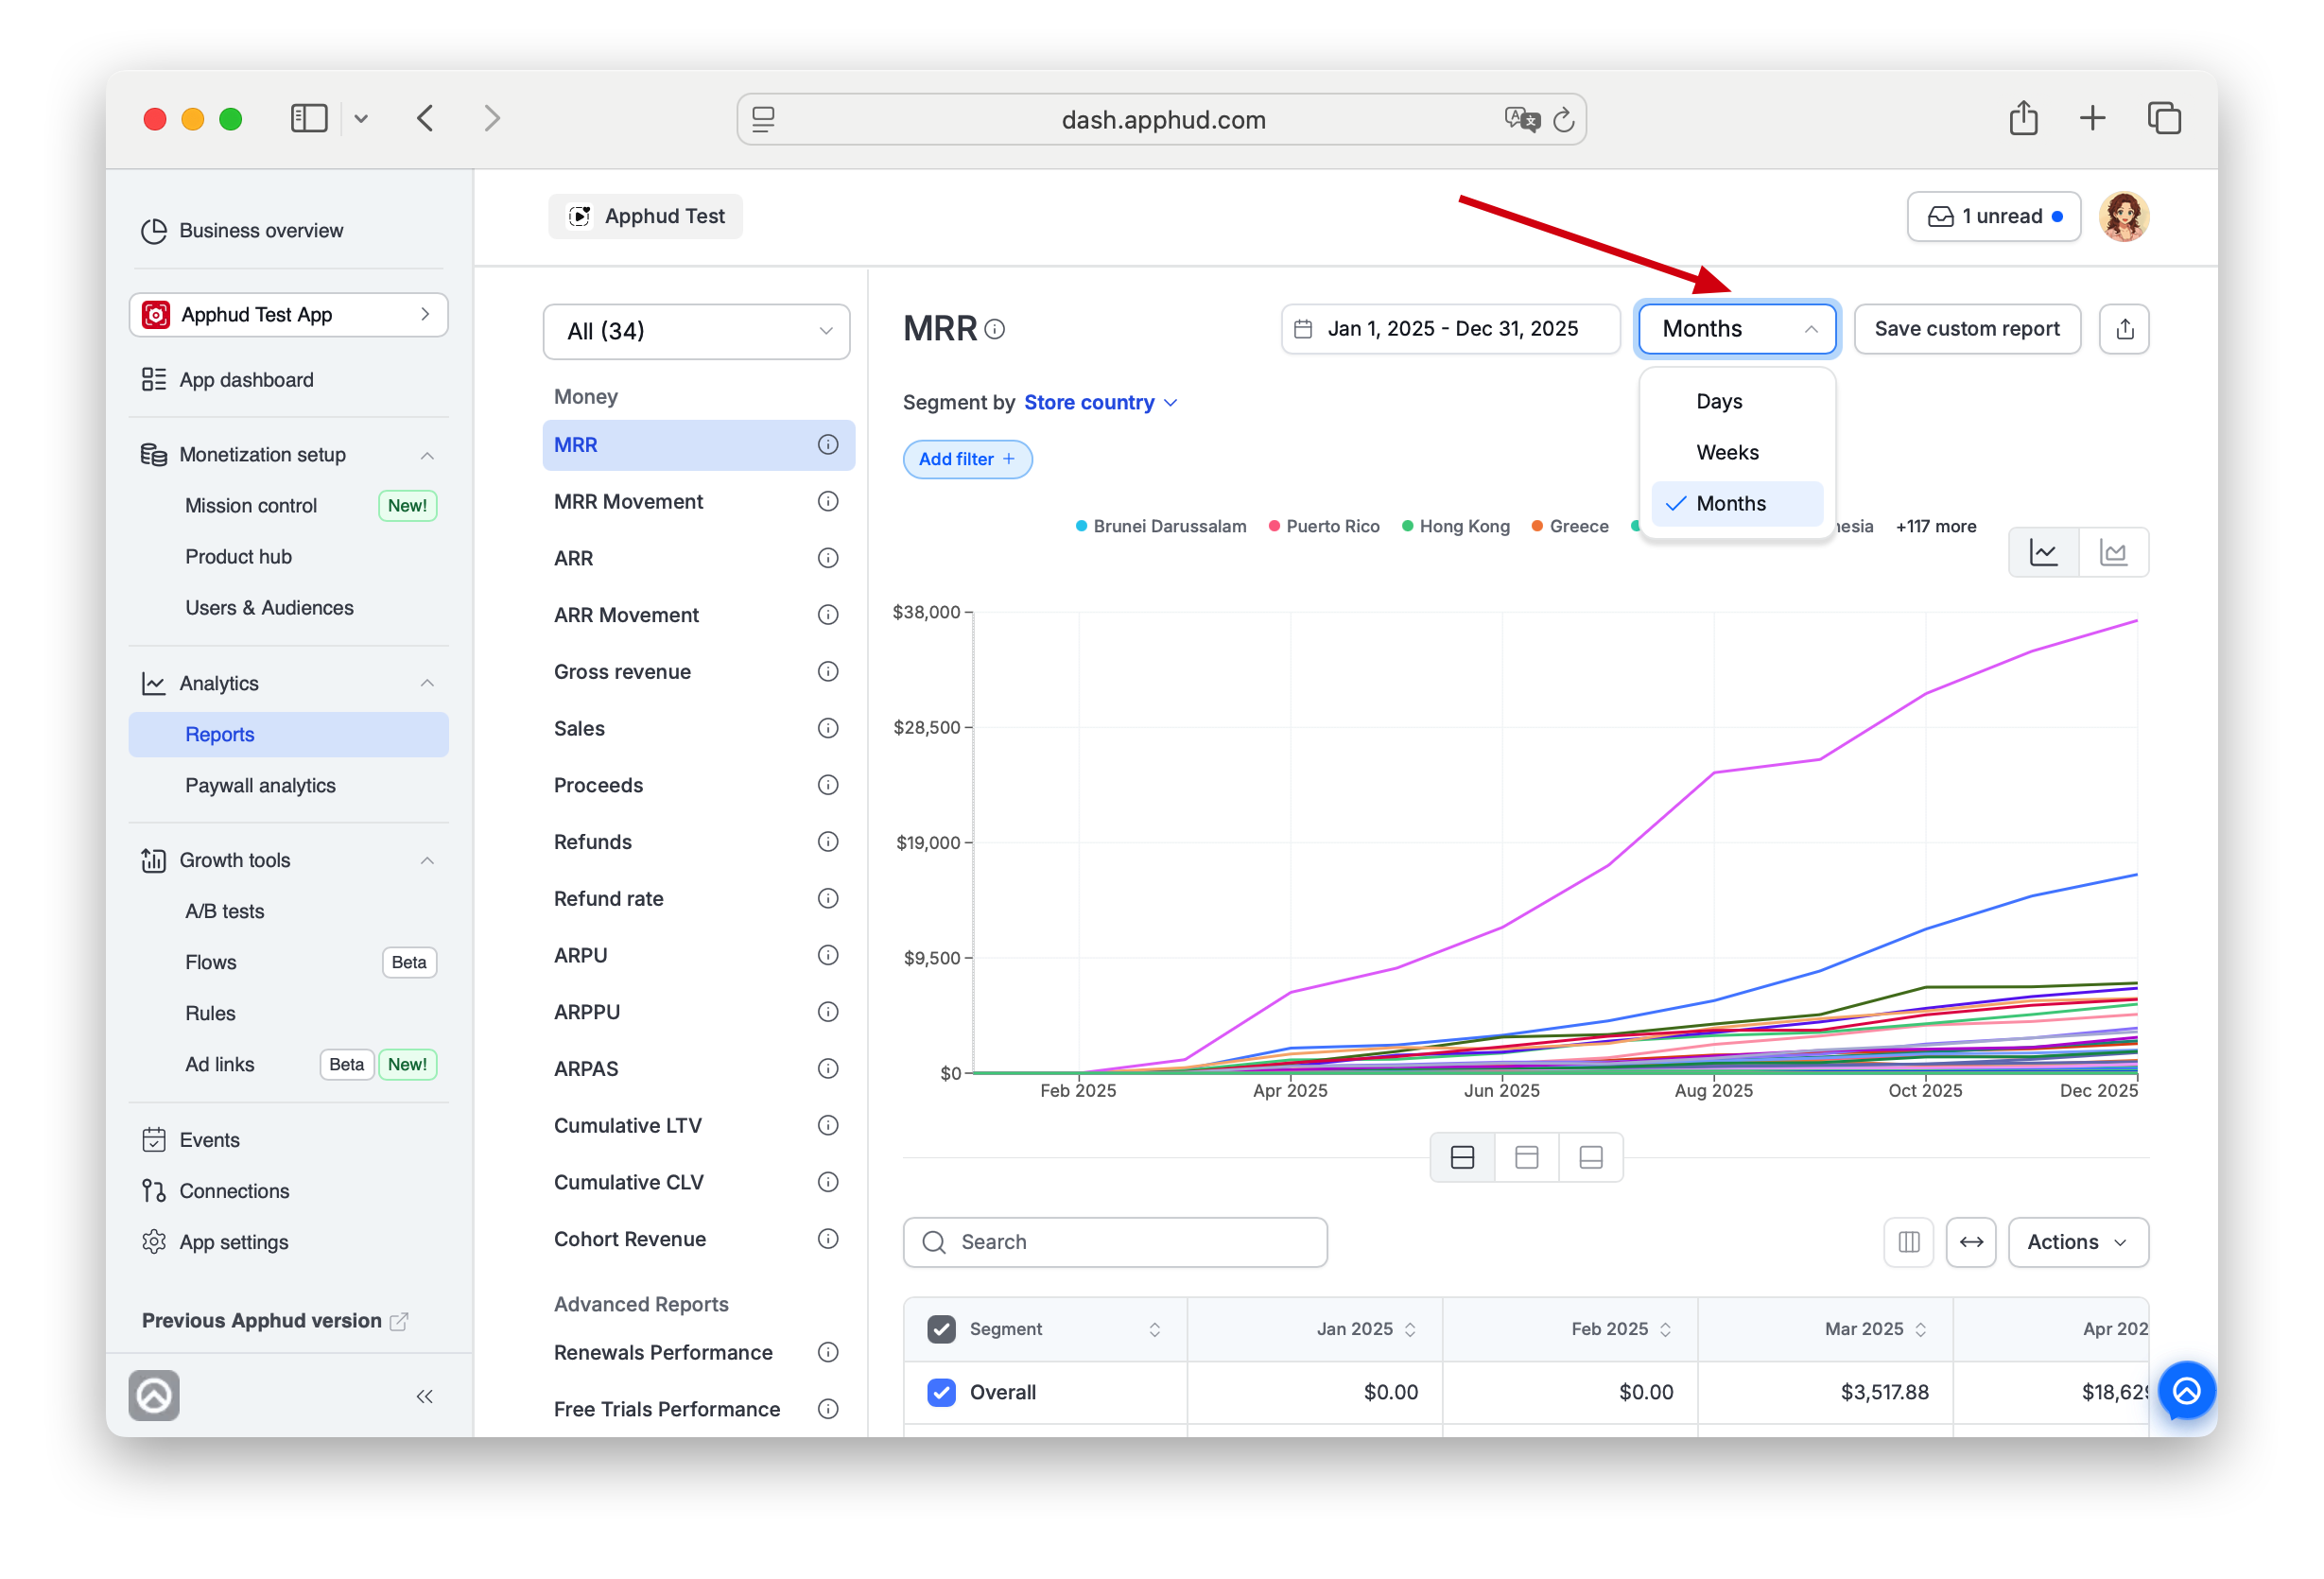The height and width of the screenshot is (1579, 2324).
Task: Open Store country segment dropdown
Action: coord(1100,403)
